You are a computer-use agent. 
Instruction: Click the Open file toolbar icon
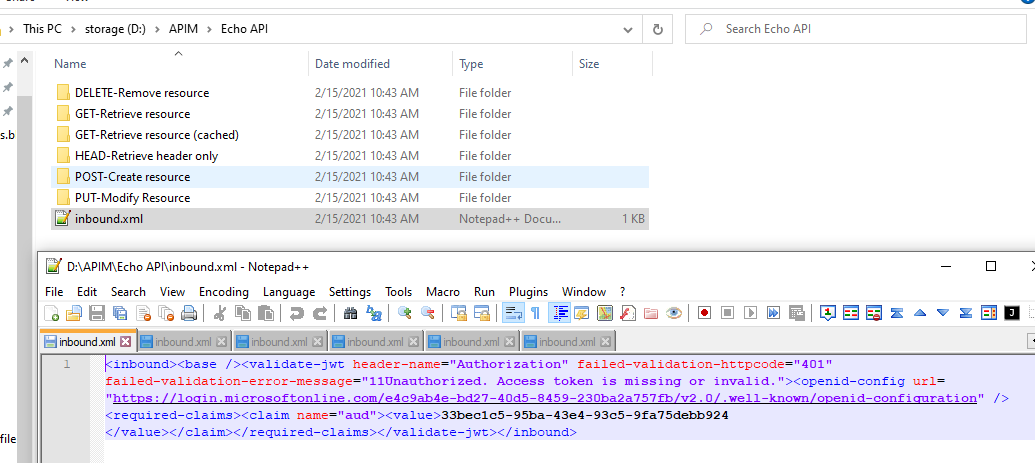[73, 313]
